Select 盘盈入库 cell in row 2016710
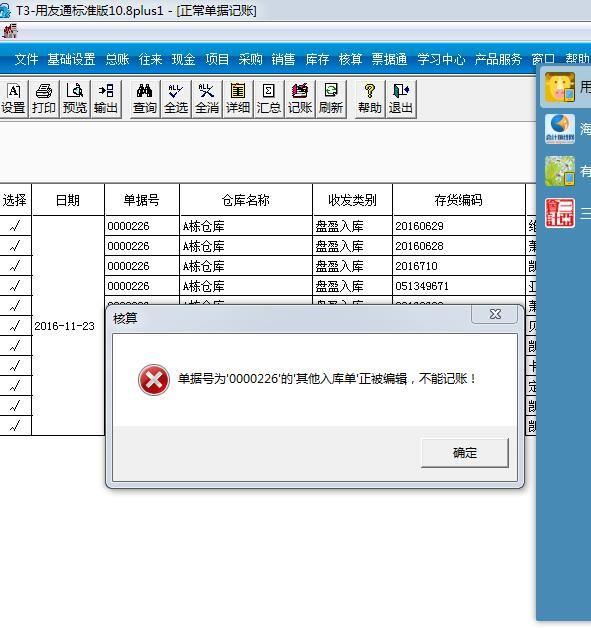Viewport: 591px width, 628px height. pyautogui.click(x=352, y=266)
